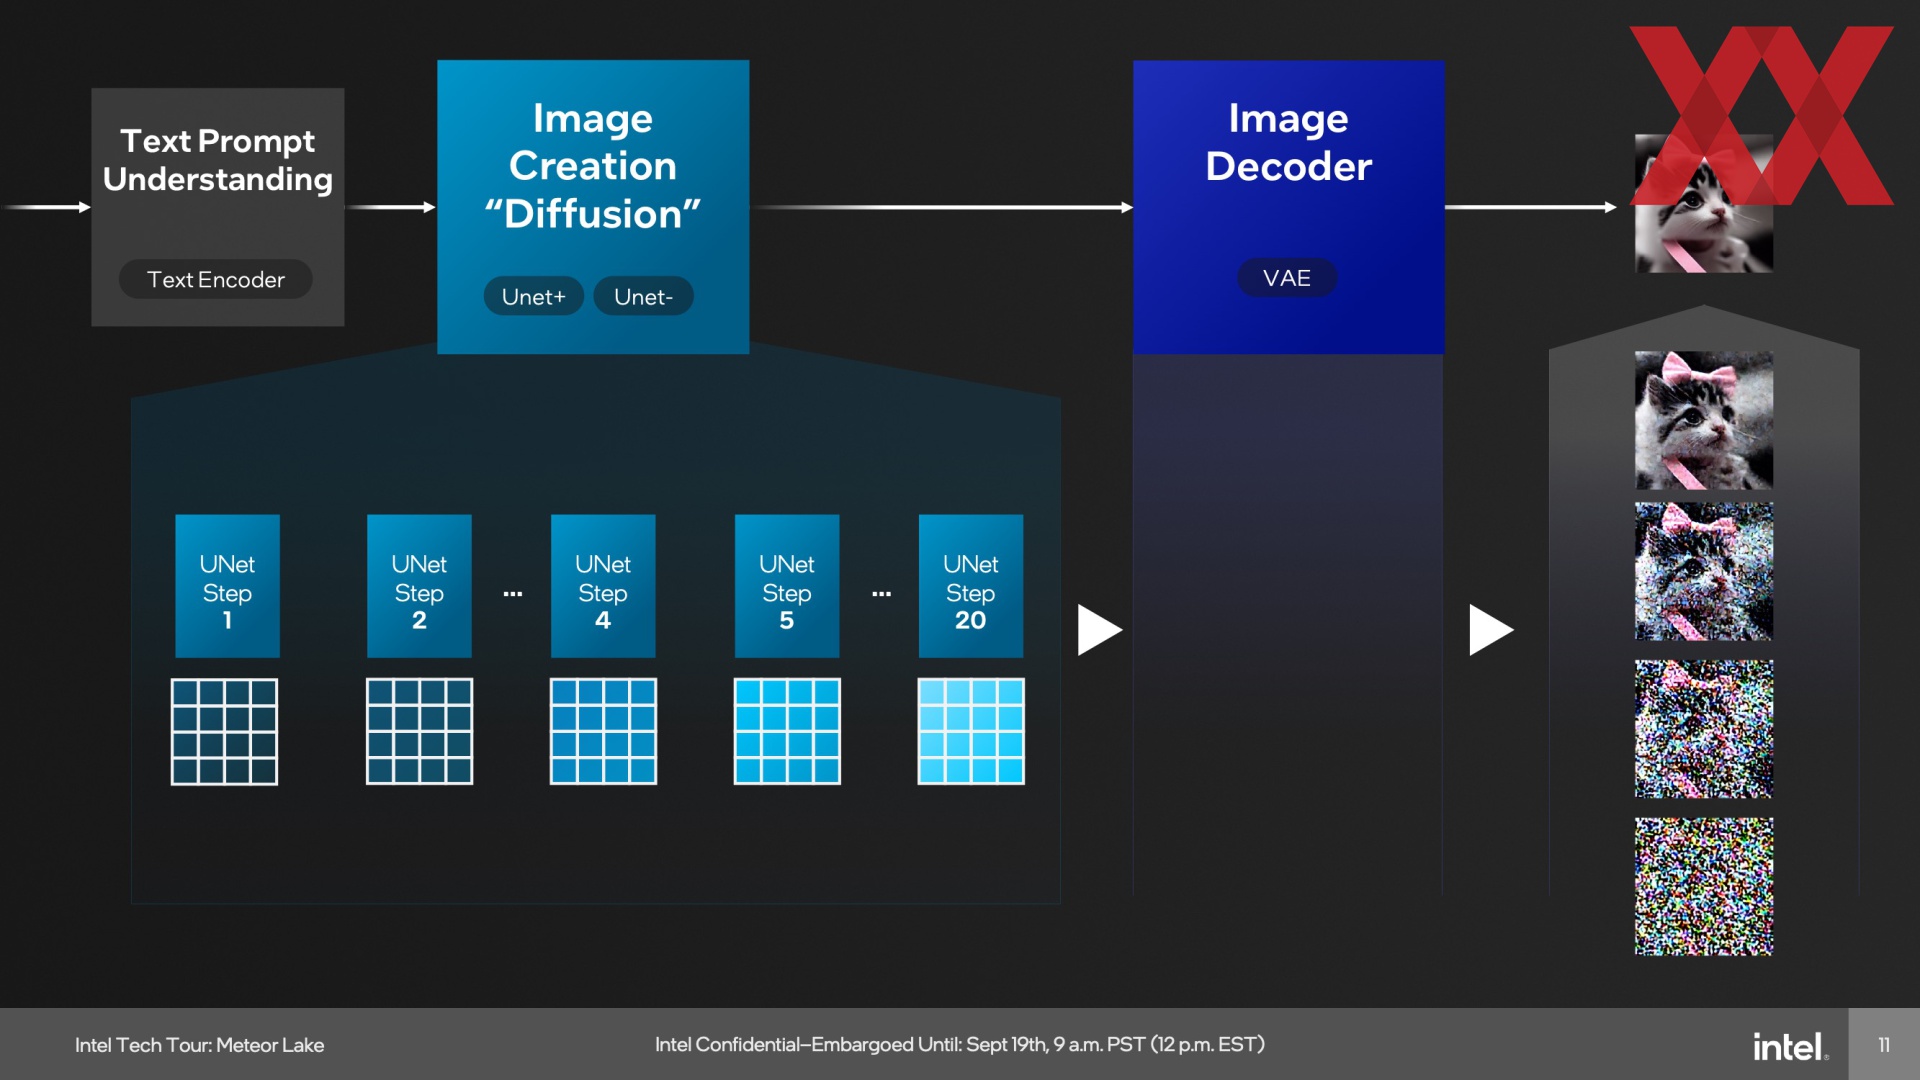Click the ellipsis between Step 5 and Step 20
Screen dimensions: 1920x1080
pos(881,594)
